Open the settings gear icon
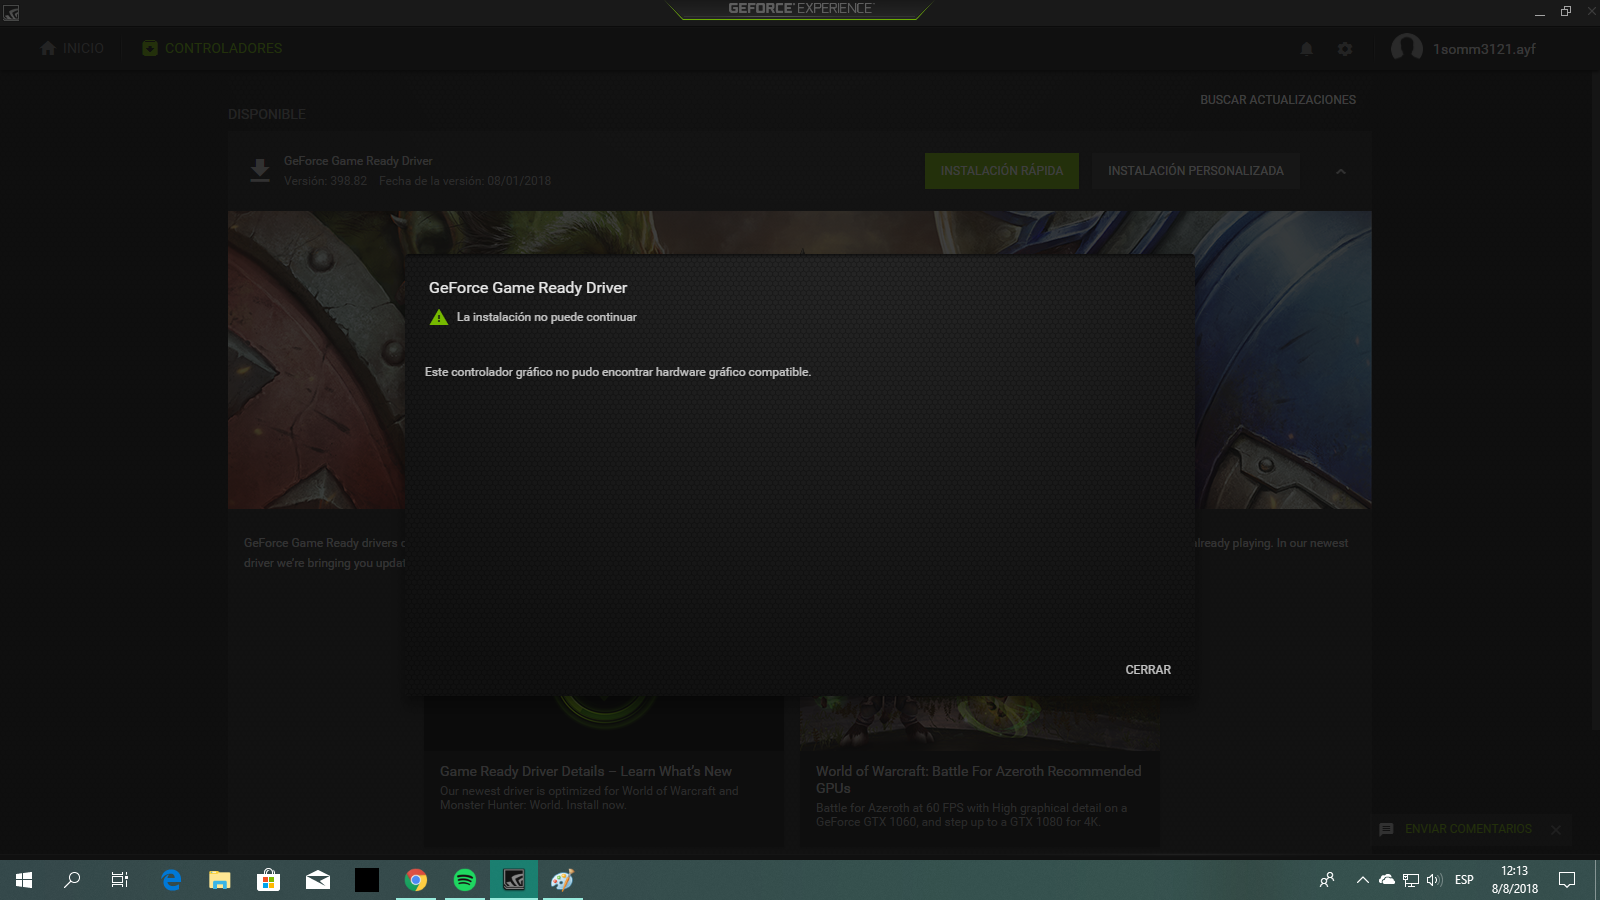This screenshot has height=900, width=1600. [x=1345, y=49]
